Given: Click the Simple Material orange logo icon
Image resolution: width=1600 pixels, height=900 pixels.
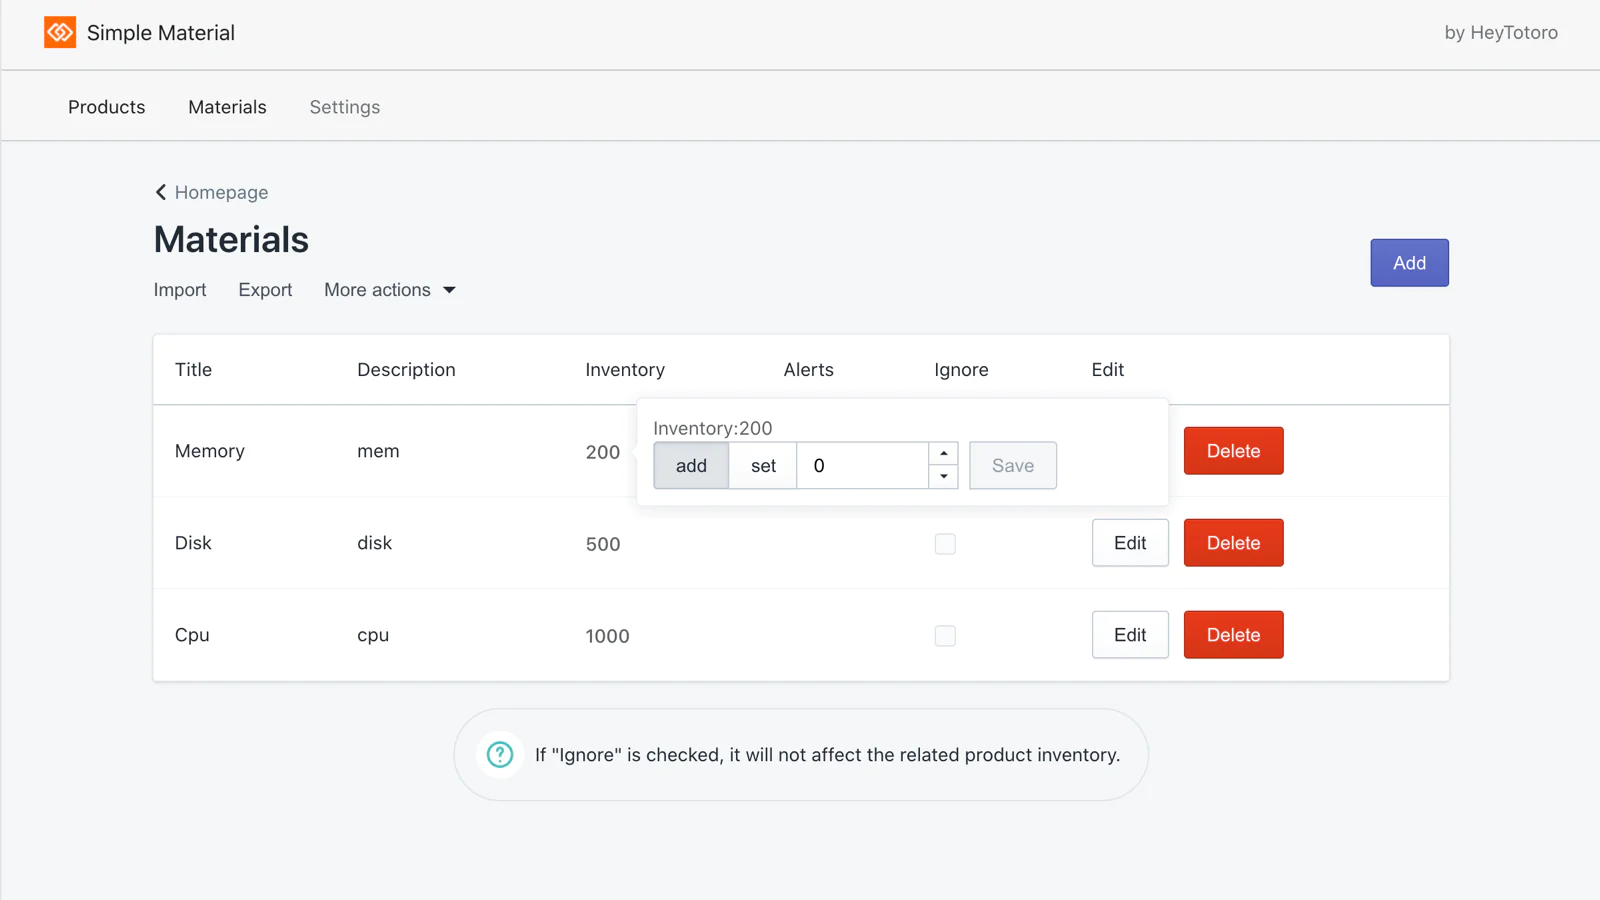Looking at the screenshot, I should (x=60, y=32).
